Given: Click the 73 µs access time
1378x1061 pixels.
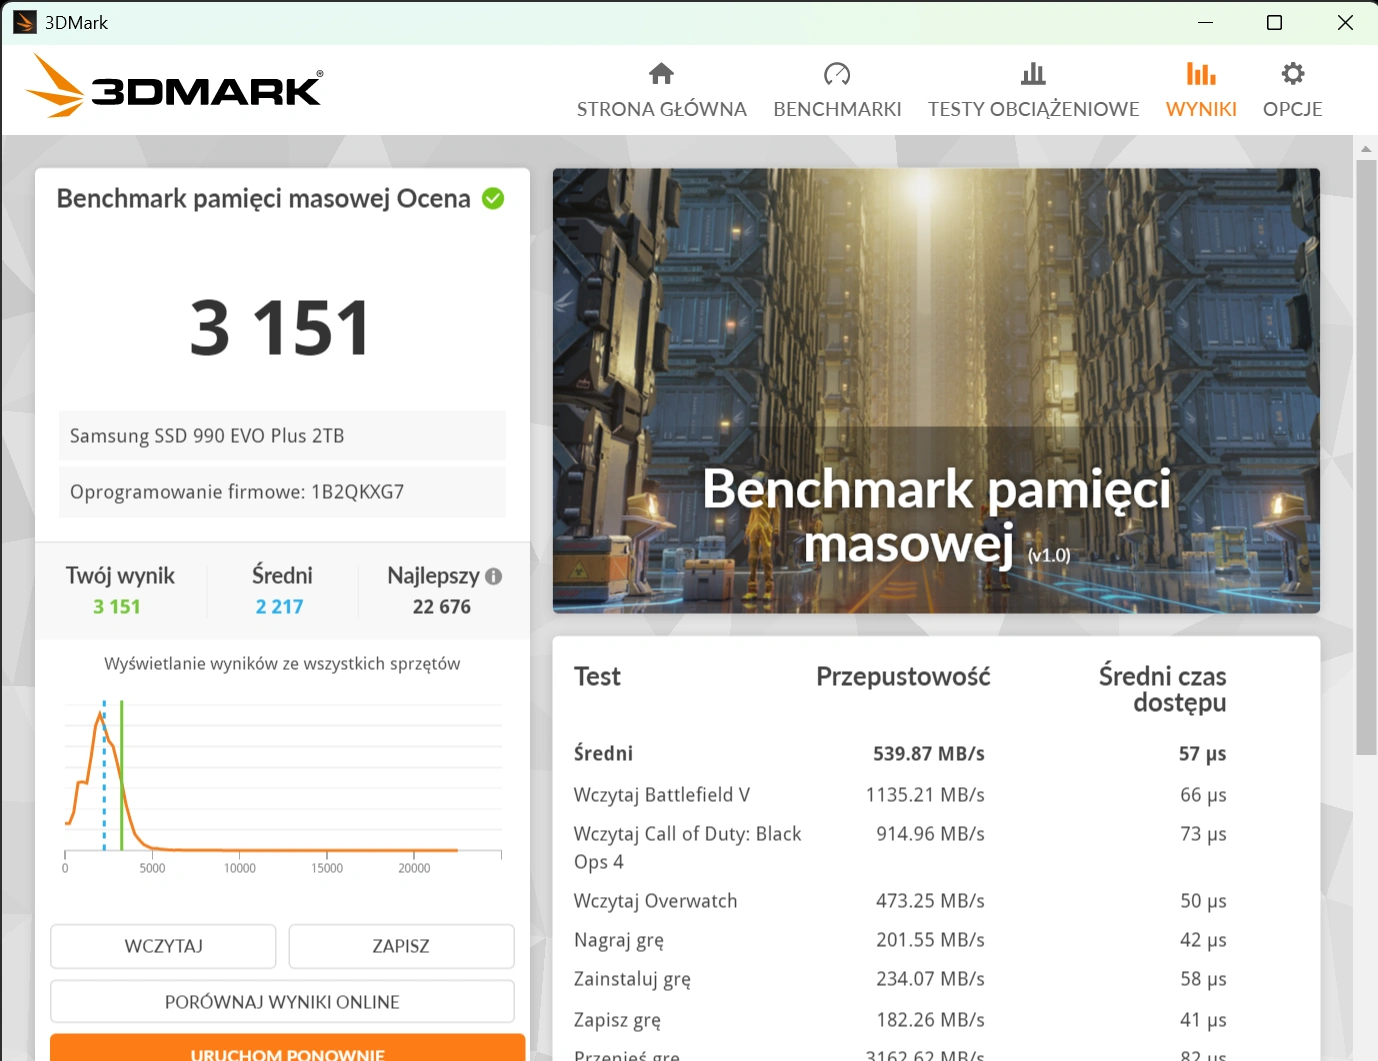Looking at the screenshot, I should coord(1203,834).
